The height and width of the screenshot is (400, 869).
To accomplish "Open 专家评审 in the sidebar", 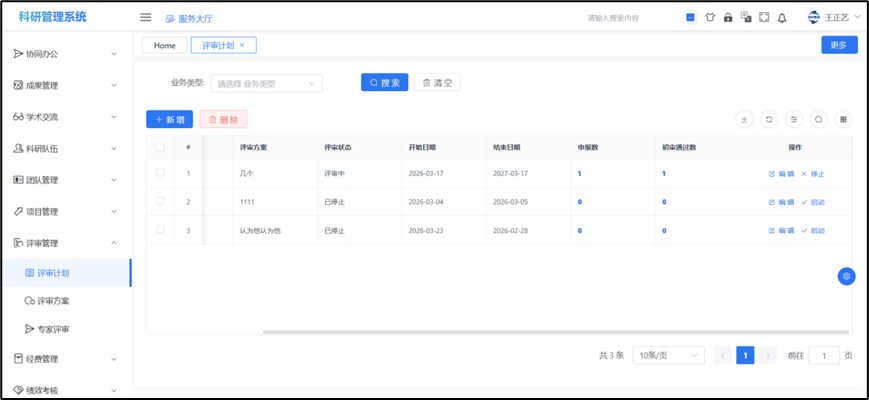I will tap(60, 328).
